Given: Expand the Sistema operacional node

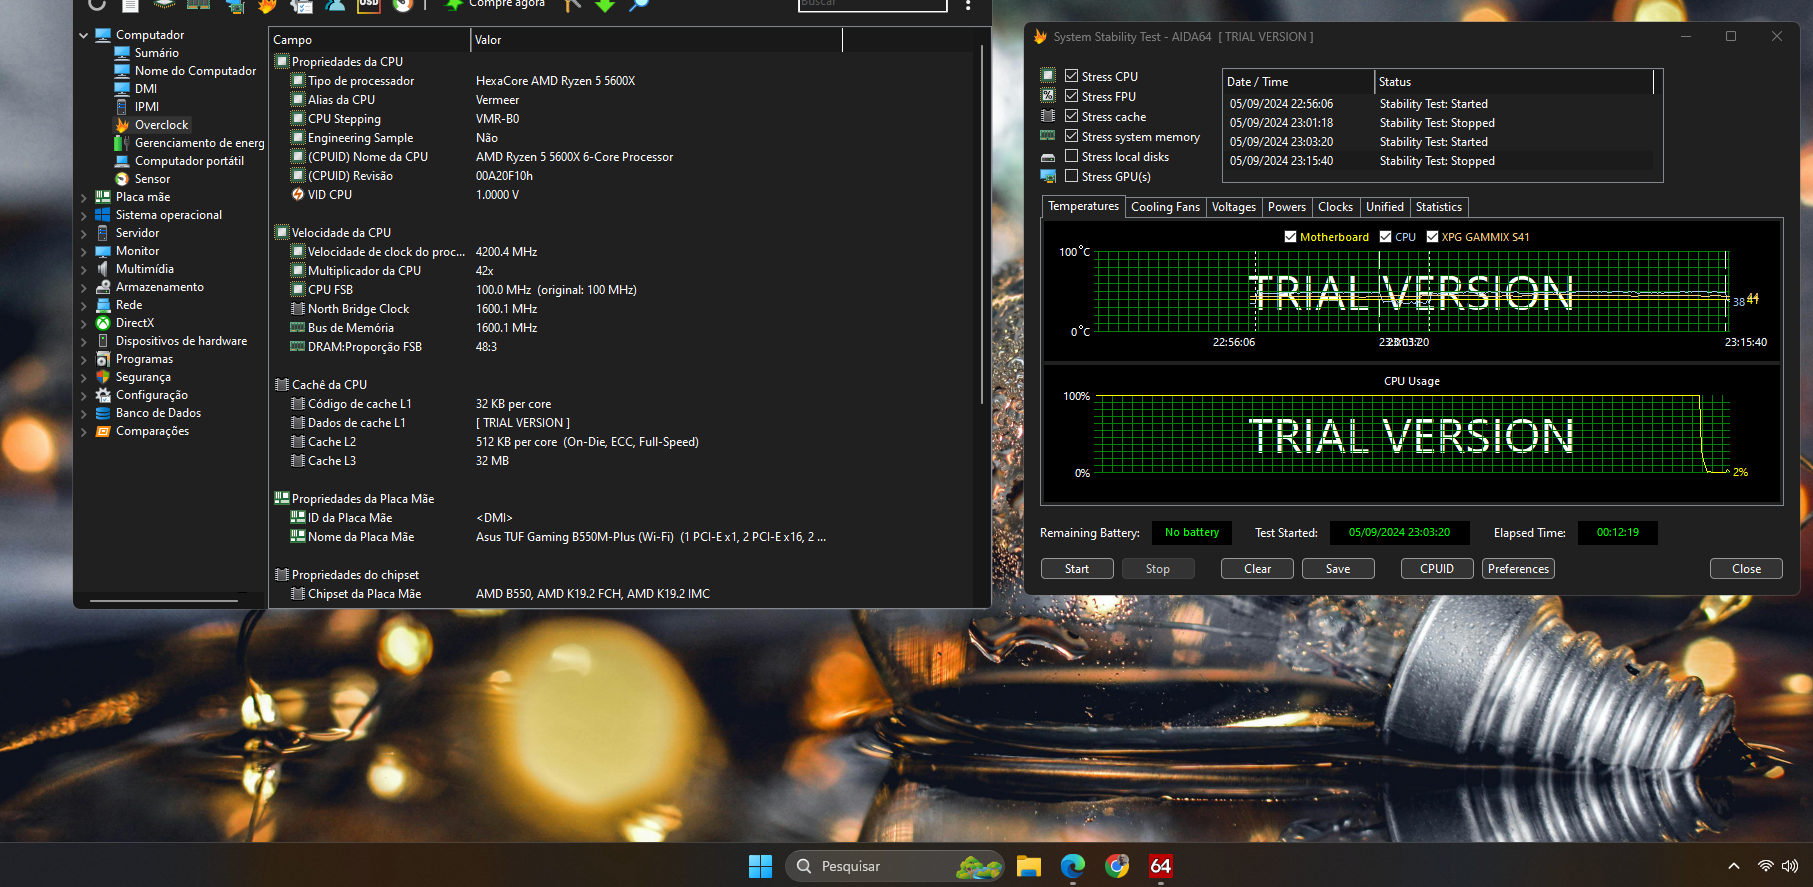Looking at the screenshot, I should 84,215.
